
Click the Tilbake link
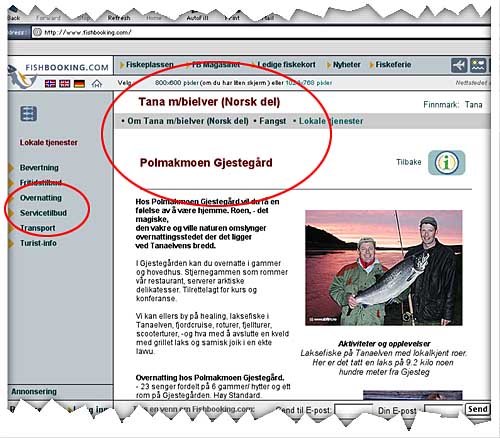(x=409, y=162)
